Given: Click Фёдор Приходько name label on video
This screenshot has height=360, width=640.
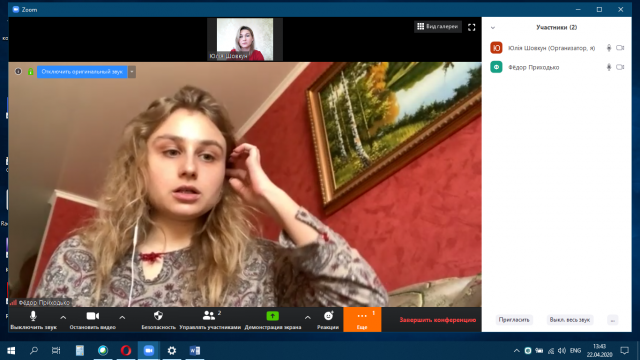Looking at the screenshot, I should (x=44, y=302).
